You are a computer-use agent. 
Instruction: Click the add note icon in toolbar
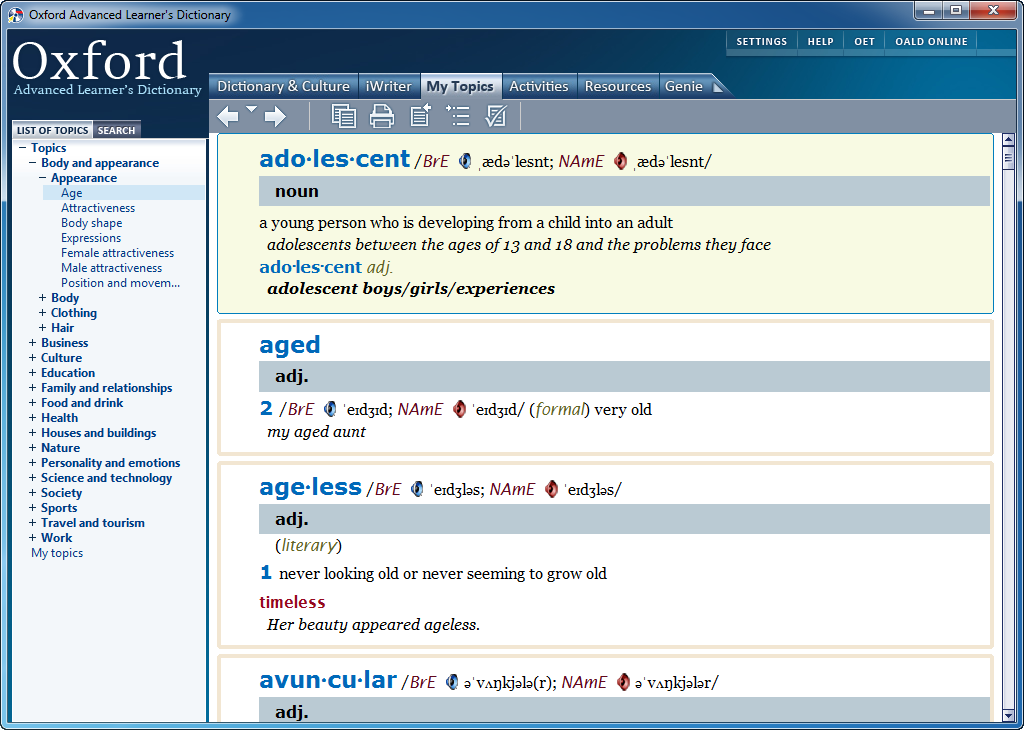pos(420,117)
